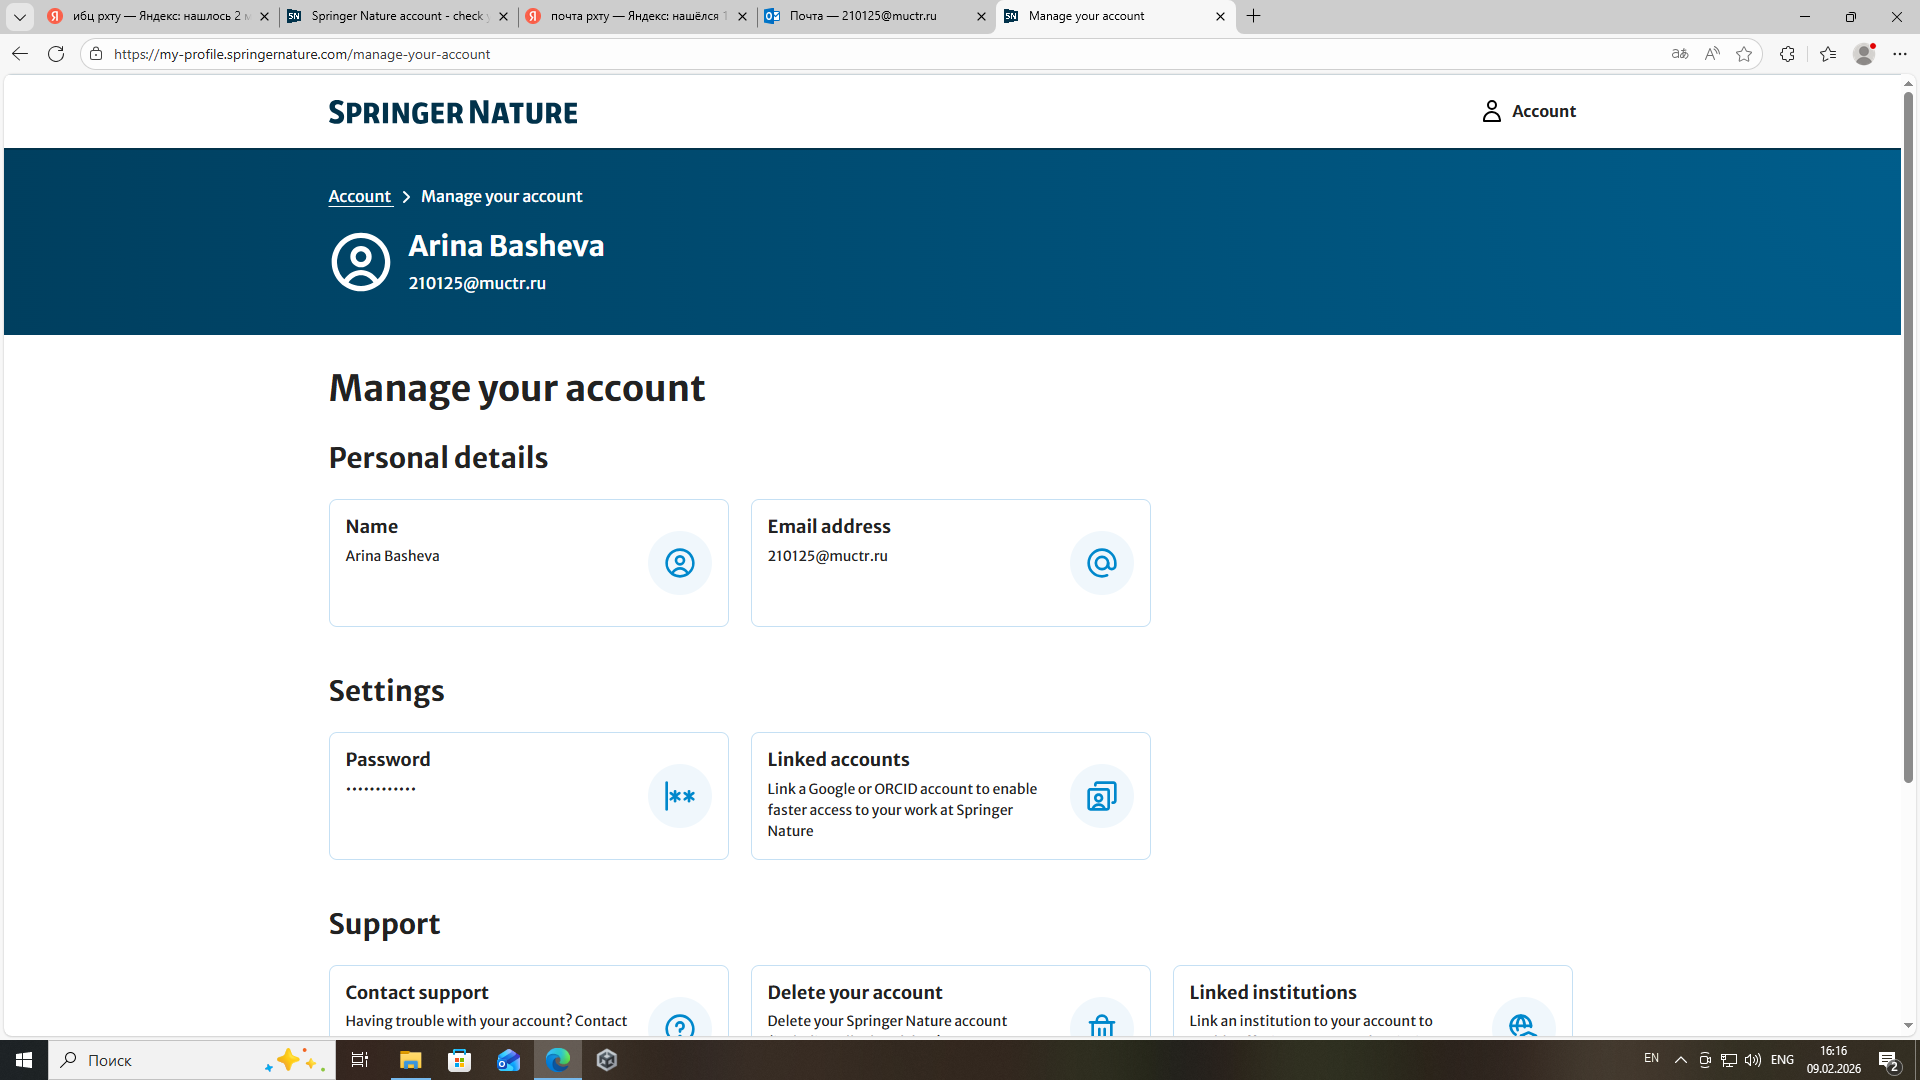
Task: Click the trash icon on Delete your account
Action: (x=1101, y=1025)
